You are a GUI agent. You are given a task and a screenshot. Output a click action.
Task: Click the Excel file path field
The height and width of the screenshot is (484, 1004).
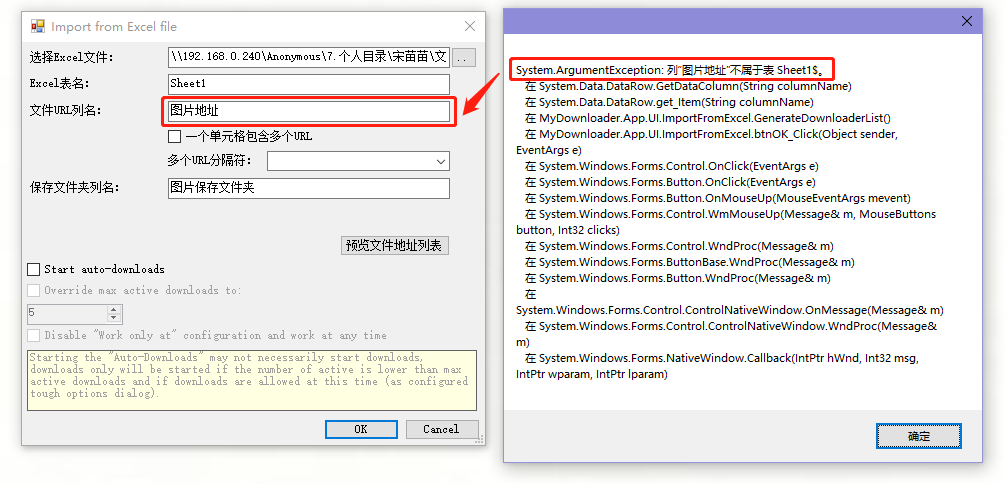click(x=308, y=57)
